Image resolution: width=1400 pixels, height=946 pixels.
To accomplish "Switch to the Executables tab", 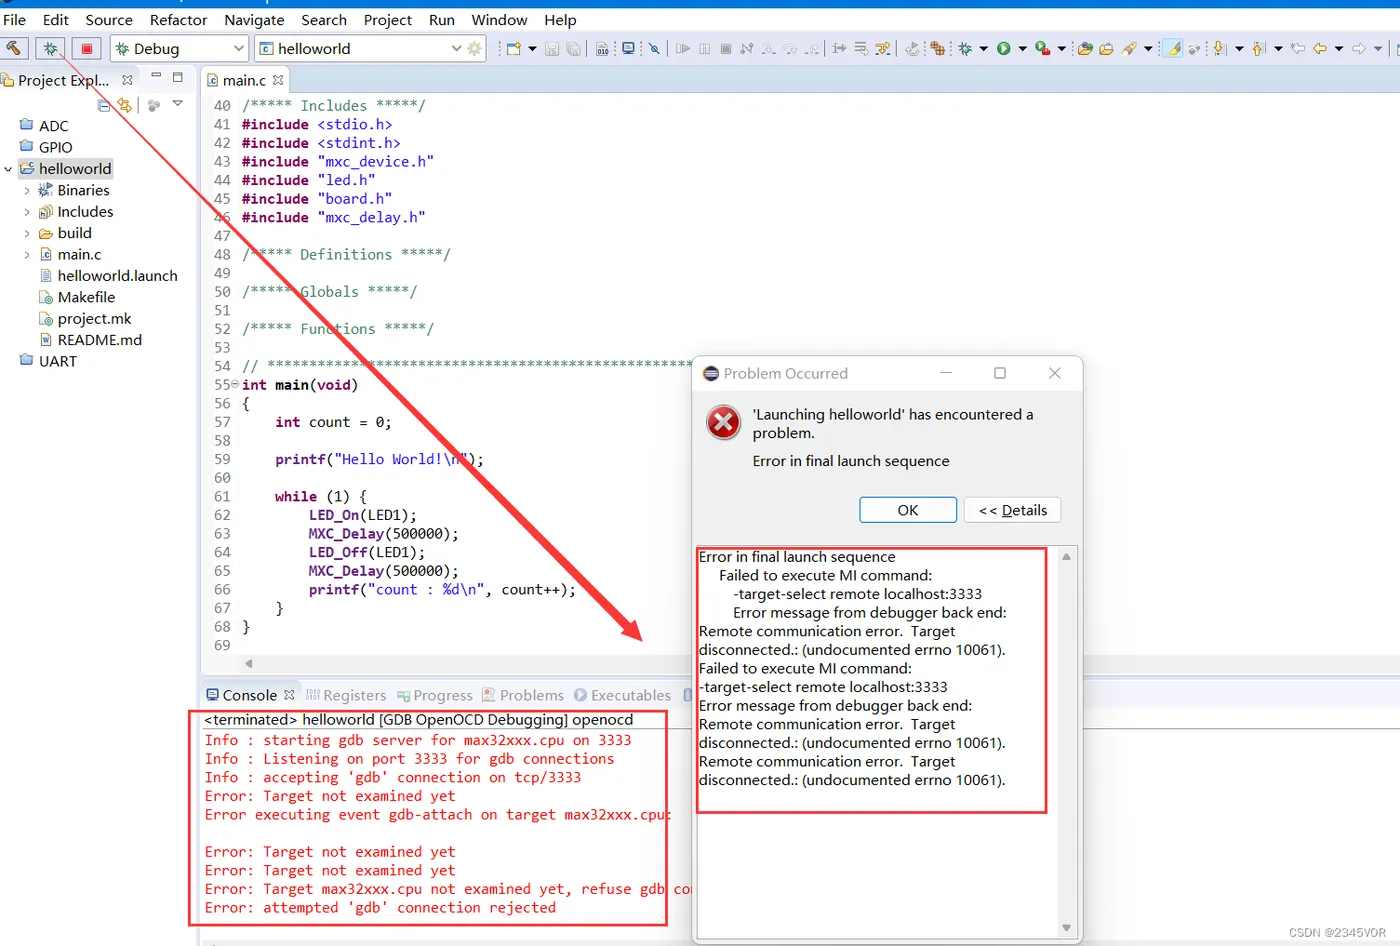I will tap(622, 695).
